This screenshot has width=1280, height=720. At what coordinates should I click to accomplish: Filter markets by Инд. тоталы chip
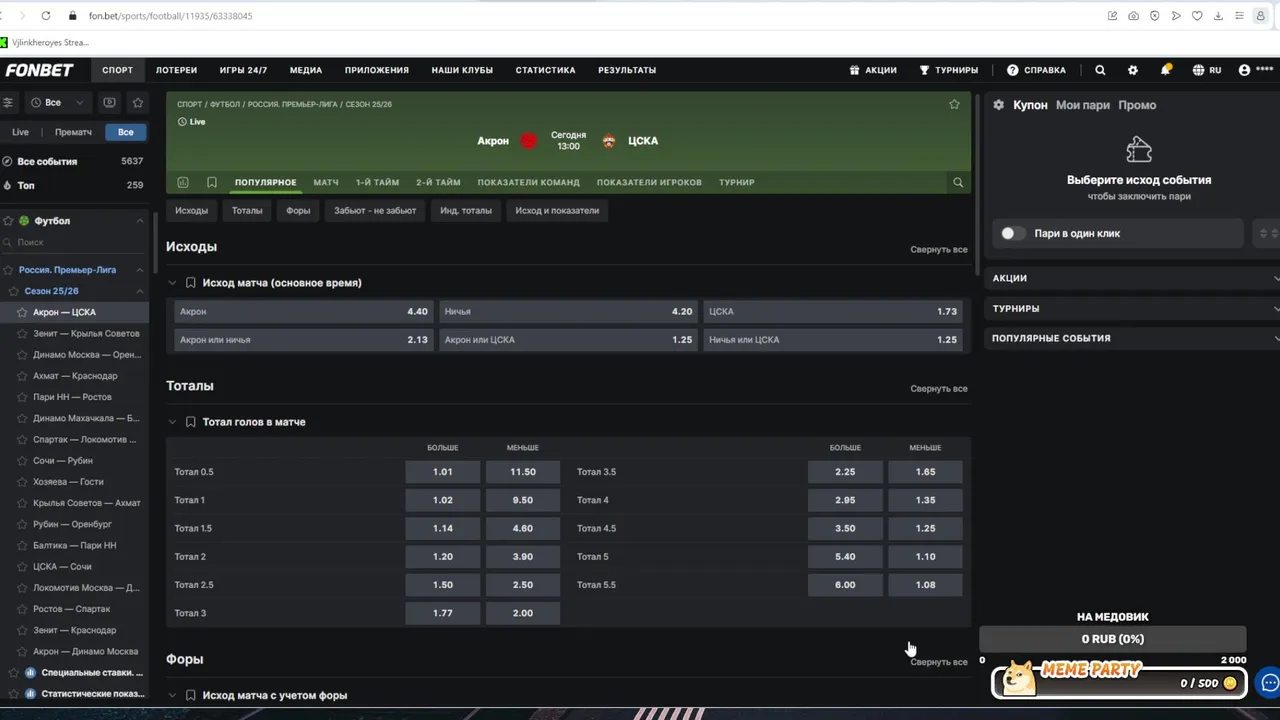point(466,210)
